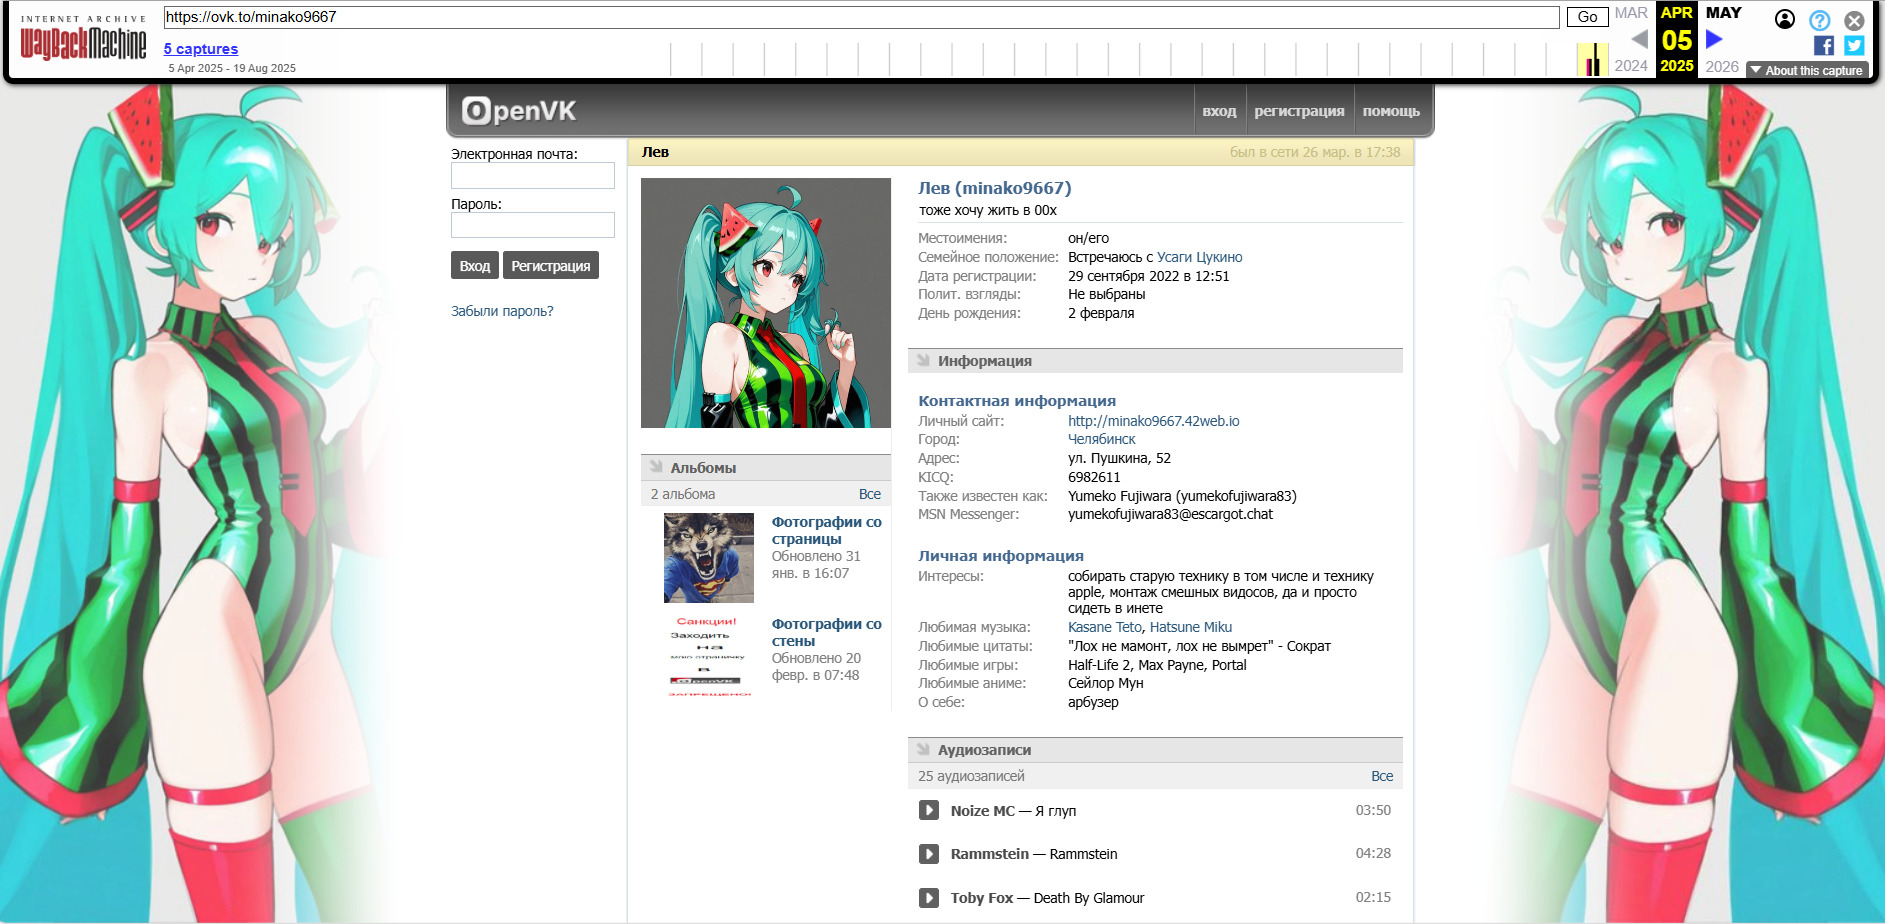The width and height of the screenshot is (1885, 924).
Task: View all albums via Все link
Action: (870, 494)
